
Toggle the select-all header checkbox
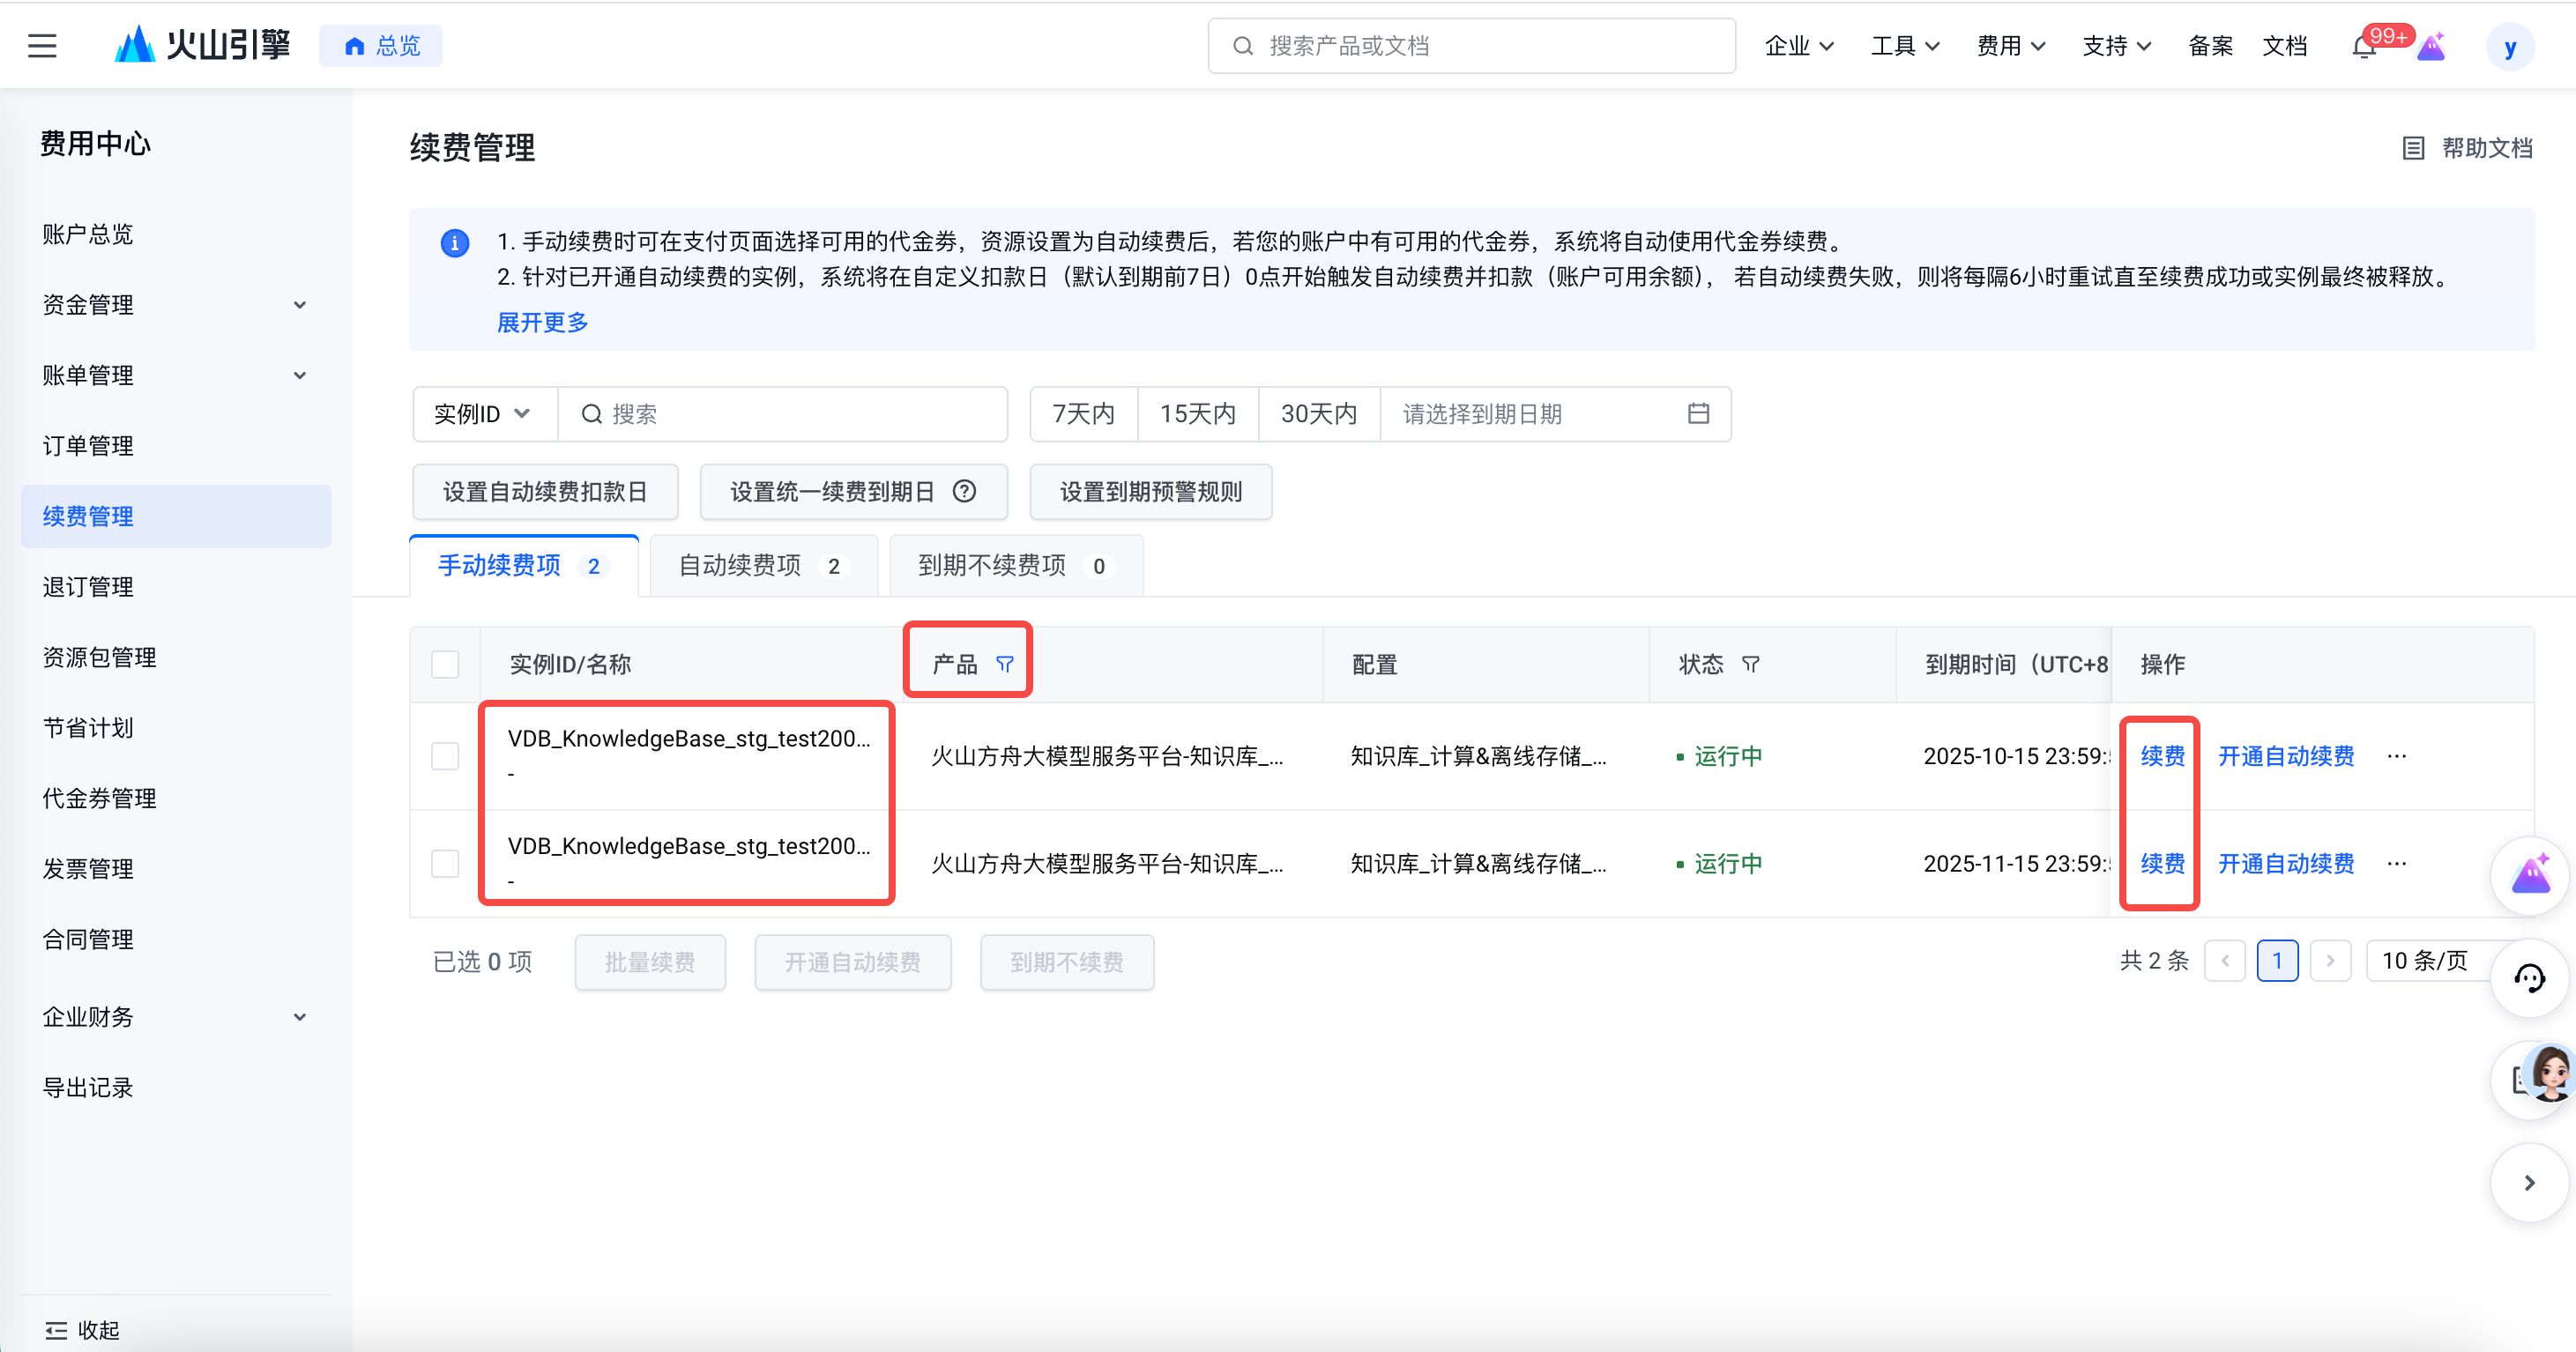pyautogui.click(x=445, y=664)
